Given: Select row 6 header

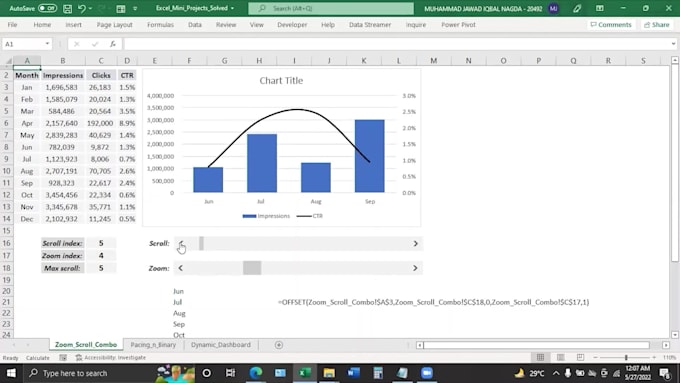Looking at the screenshot, I should (x=6, y=123).
